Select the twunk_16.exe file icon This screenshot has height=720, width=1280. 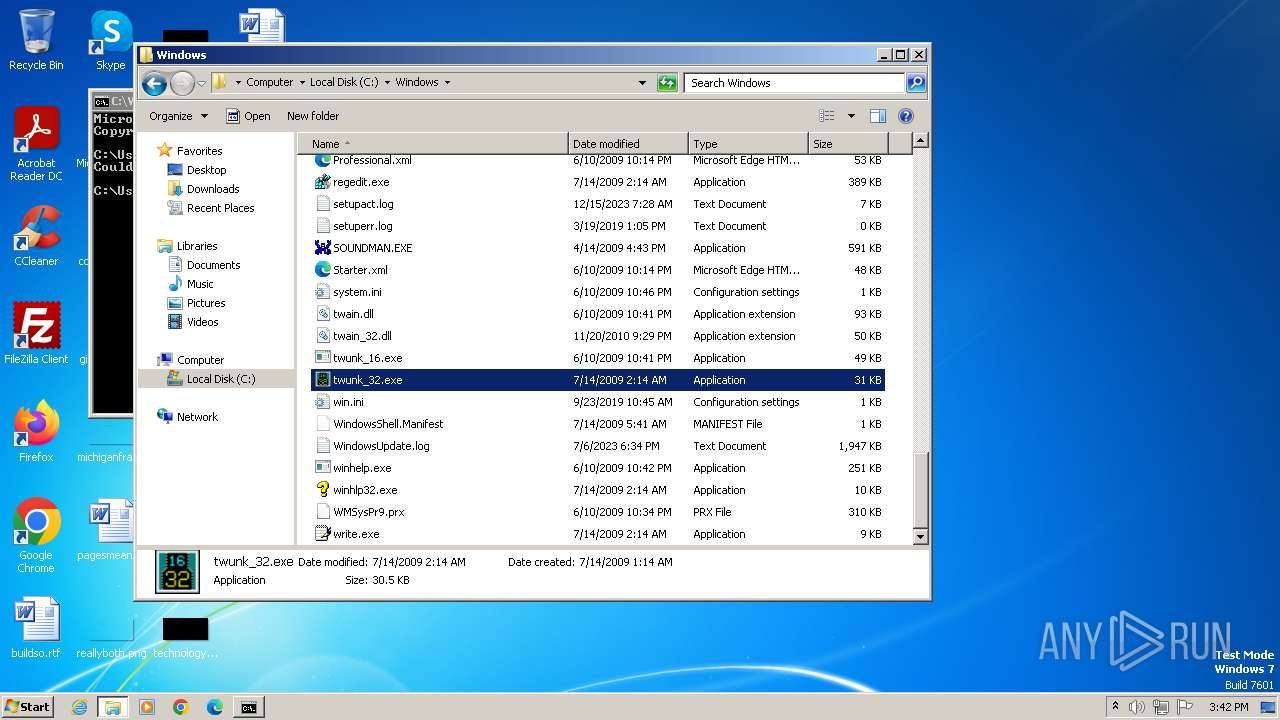pyautogui.click(x=322, y=358)
